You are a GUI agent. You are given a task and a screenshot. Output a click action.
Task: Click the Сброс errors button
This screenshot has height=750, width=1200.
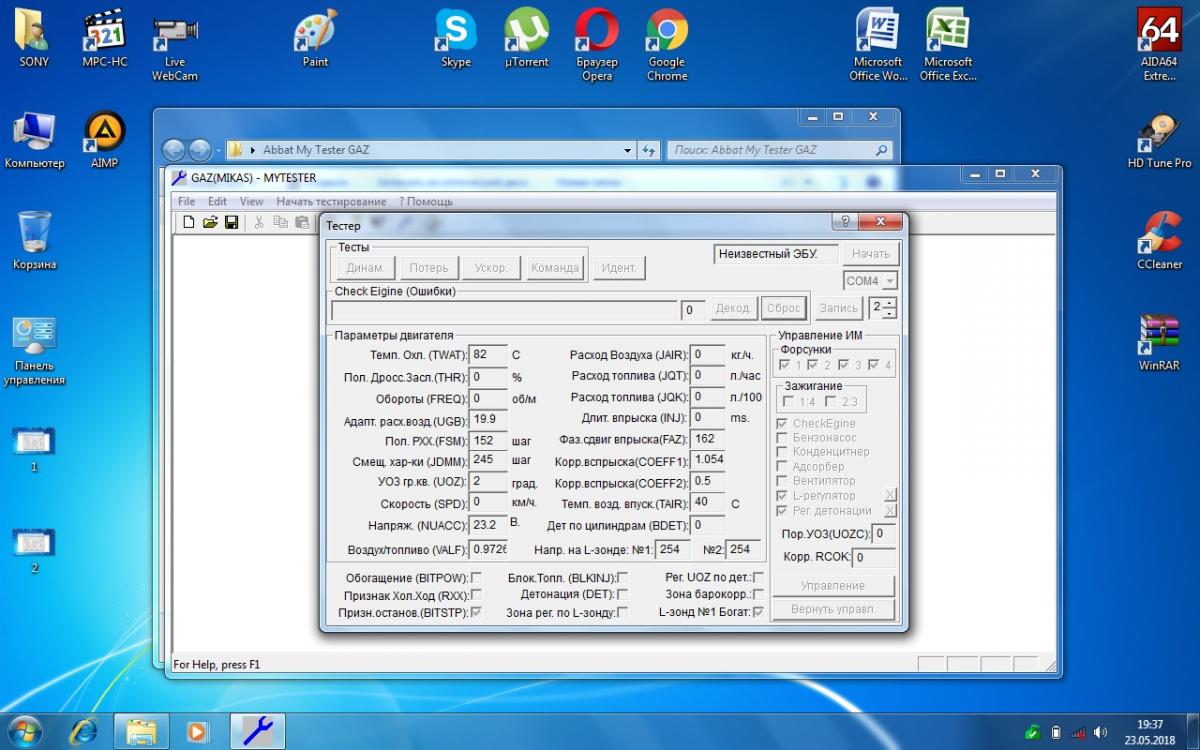(783, 309)
